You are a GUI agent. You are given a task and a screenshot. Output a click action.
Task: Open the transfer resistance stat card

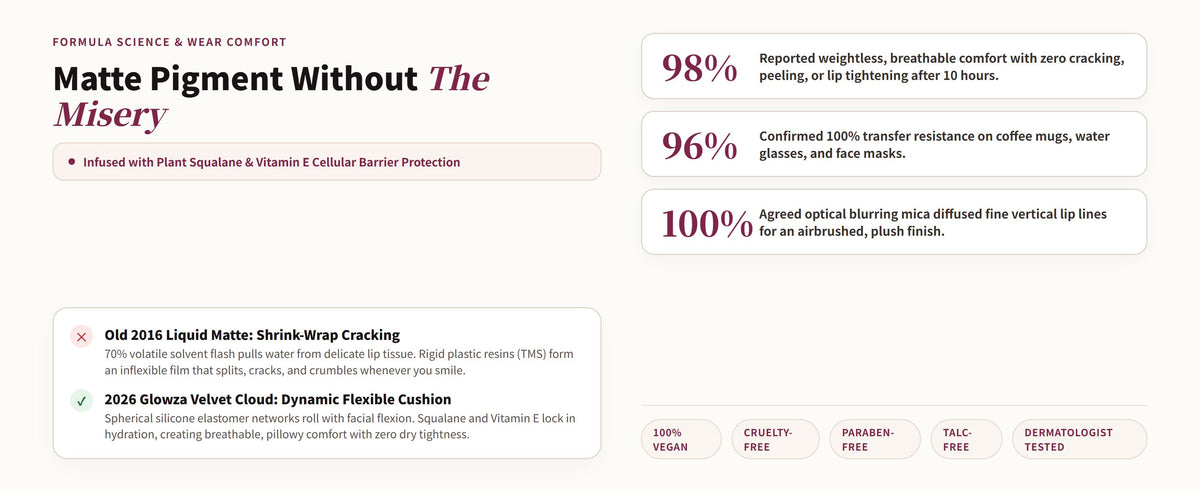894,144
